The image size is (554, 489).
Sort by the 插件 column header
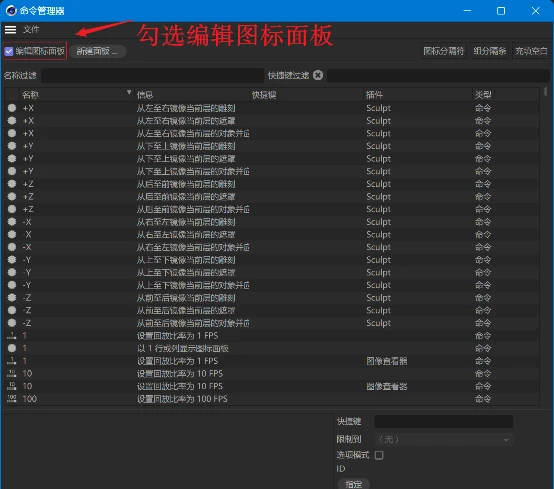(374, 95)
